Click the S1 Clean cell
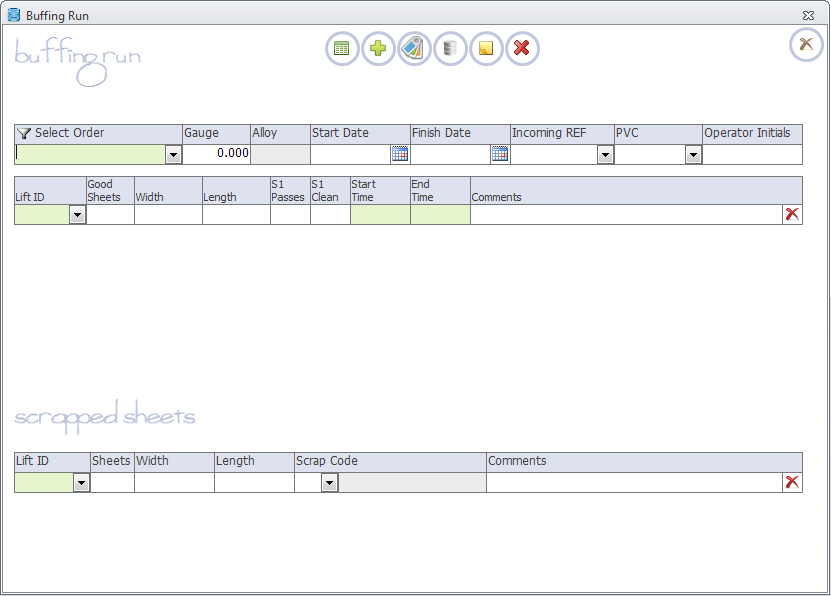 (x=330, y=215)
